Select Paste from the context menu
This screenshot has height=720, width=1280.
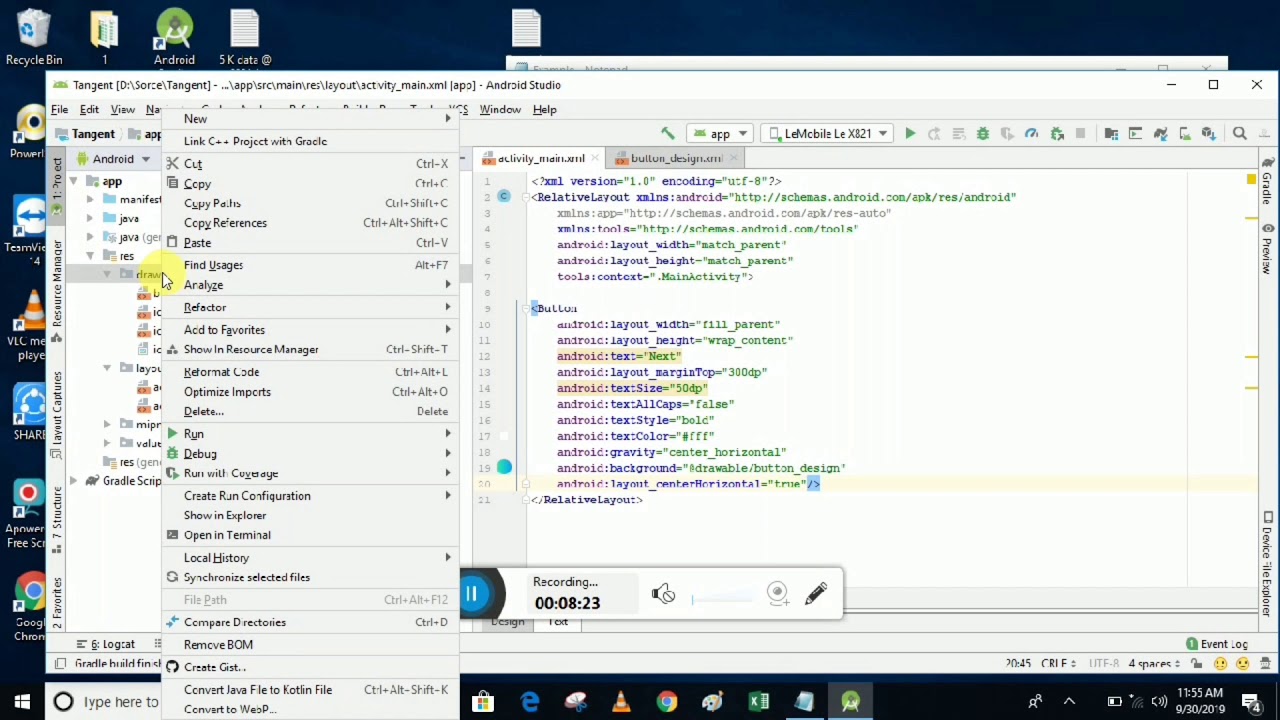(x=310, y=243)
